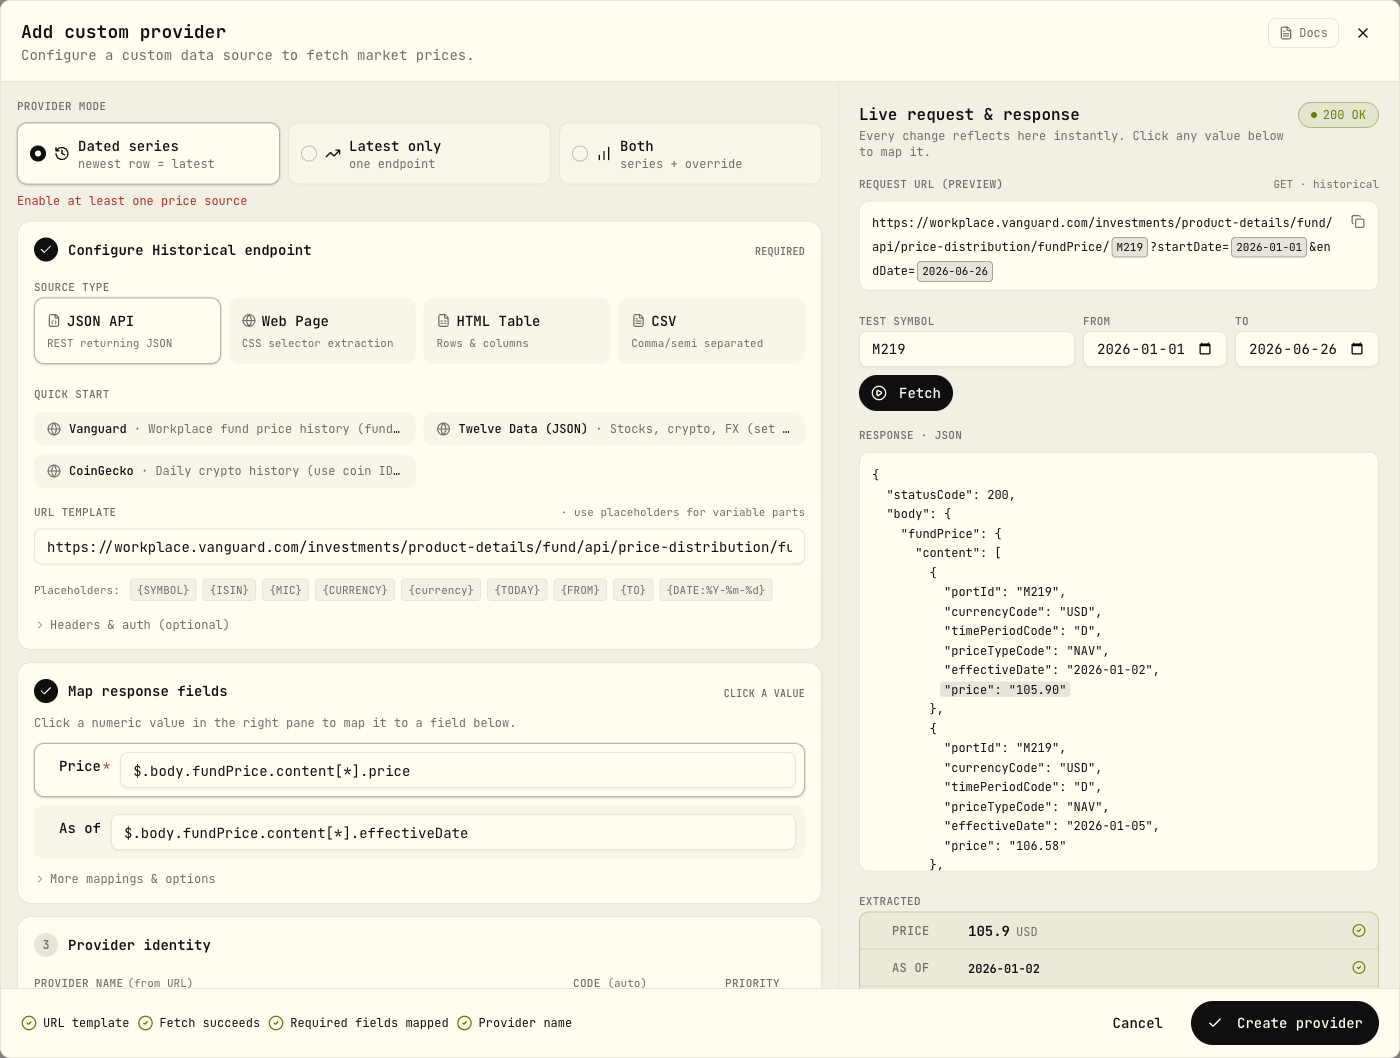Viewport: 1400px width, 1058px height.
Task: Edit the As of JSONPath field
Action: pyautogui.click(x=453, y=832)
